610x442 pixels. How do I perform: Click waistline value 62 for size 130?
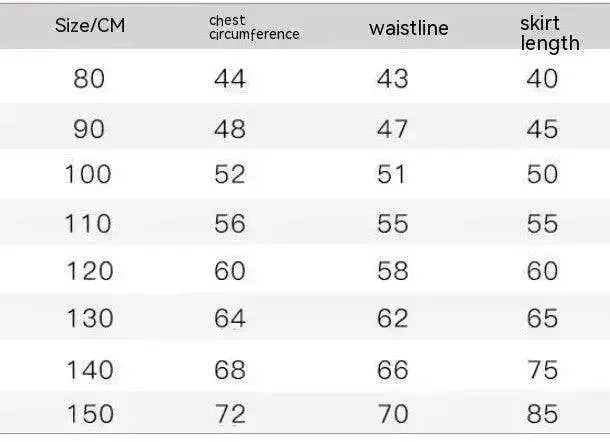(392, 319)
